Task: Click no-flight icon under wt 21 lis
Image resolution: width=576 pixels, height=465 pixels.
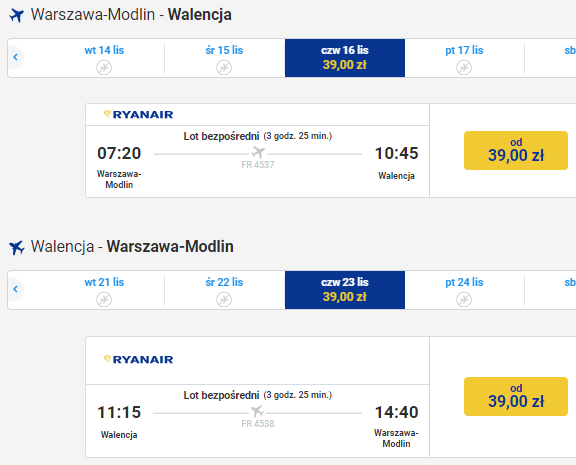Action: click(104, 299)
